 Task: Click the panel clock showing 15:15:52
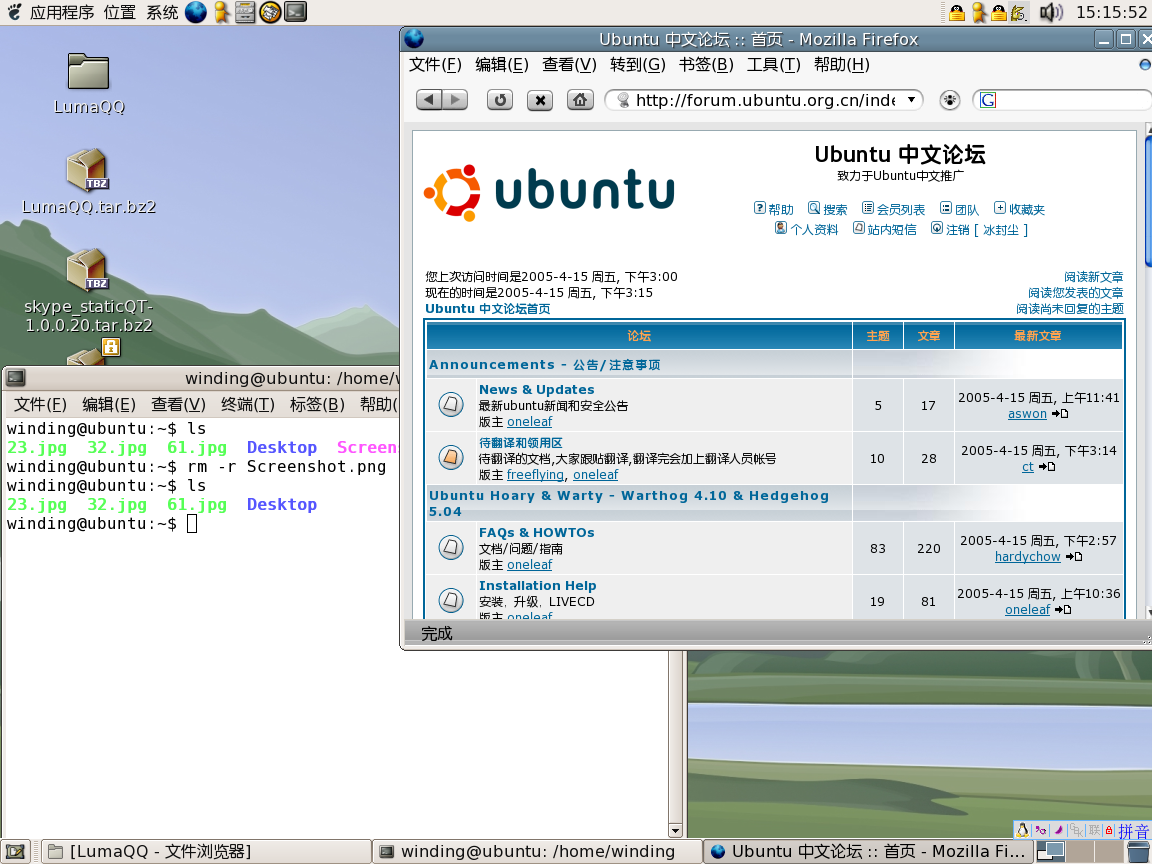pos(1112,12)
